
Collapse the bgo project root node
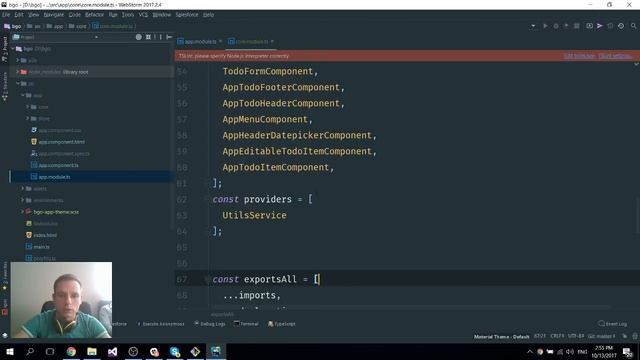click(13, 49)
